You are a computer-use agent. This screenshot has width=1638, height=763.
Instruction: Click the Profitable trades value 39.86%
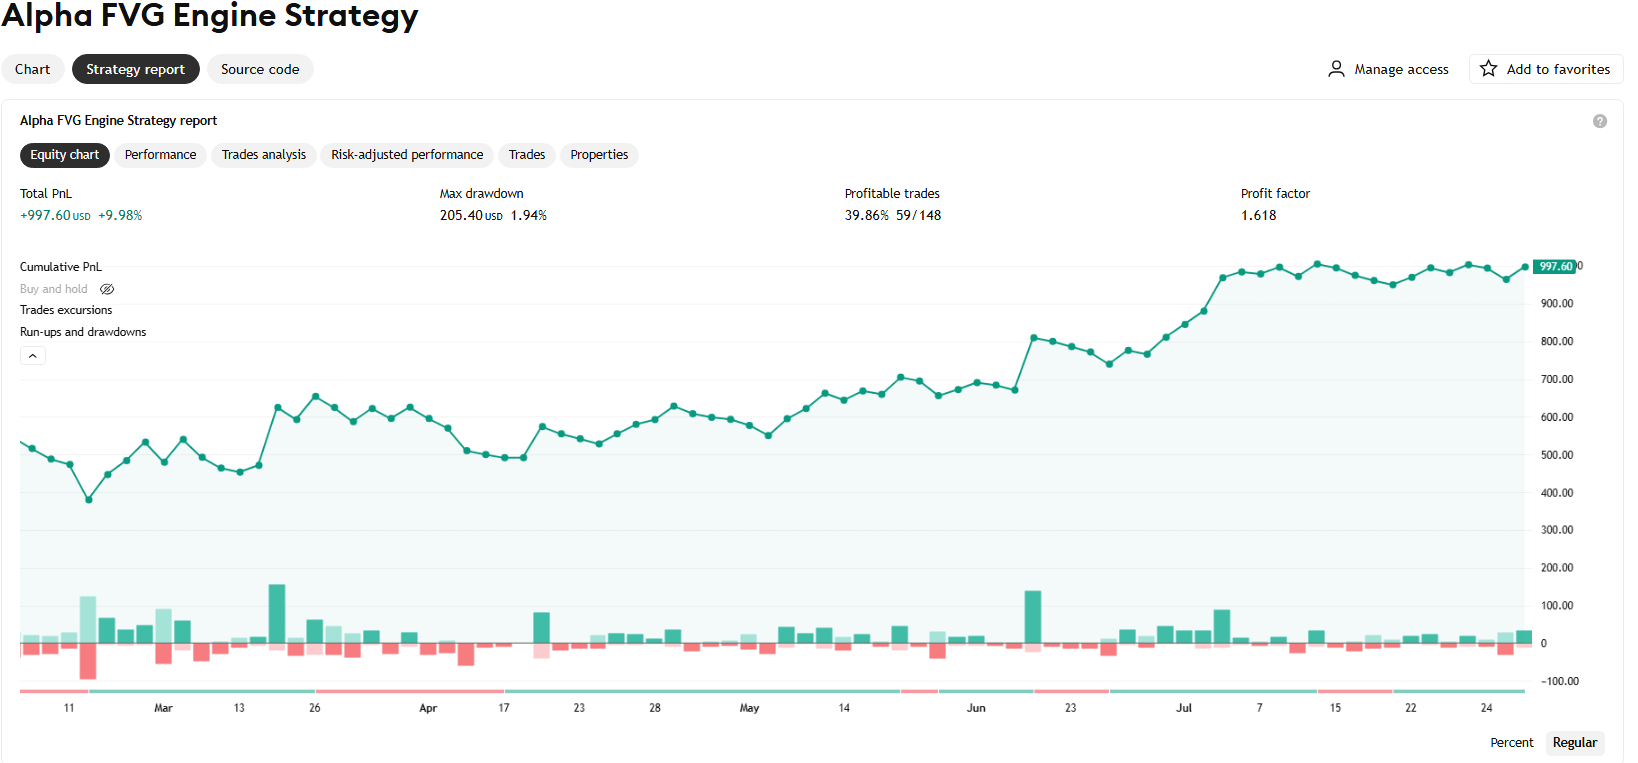tap(867, 216)
